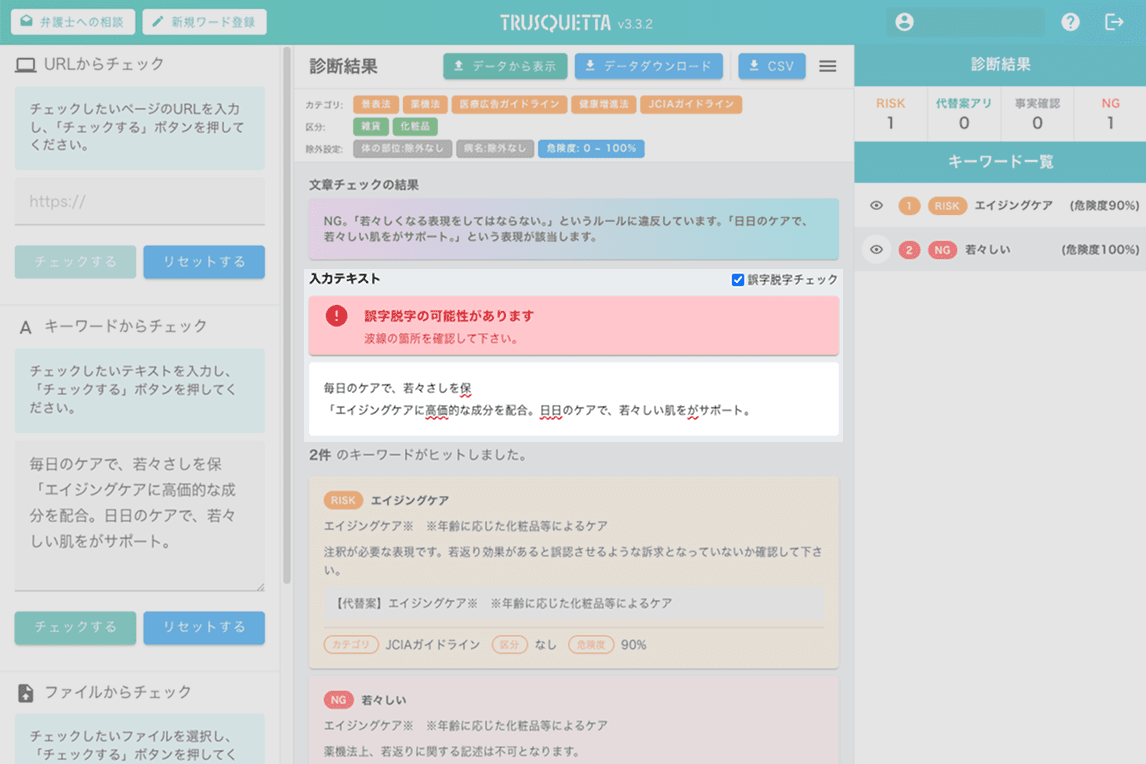Click the user account avatar icon
The width and height of the screenshot is (1146, 764).
(905, 22)
